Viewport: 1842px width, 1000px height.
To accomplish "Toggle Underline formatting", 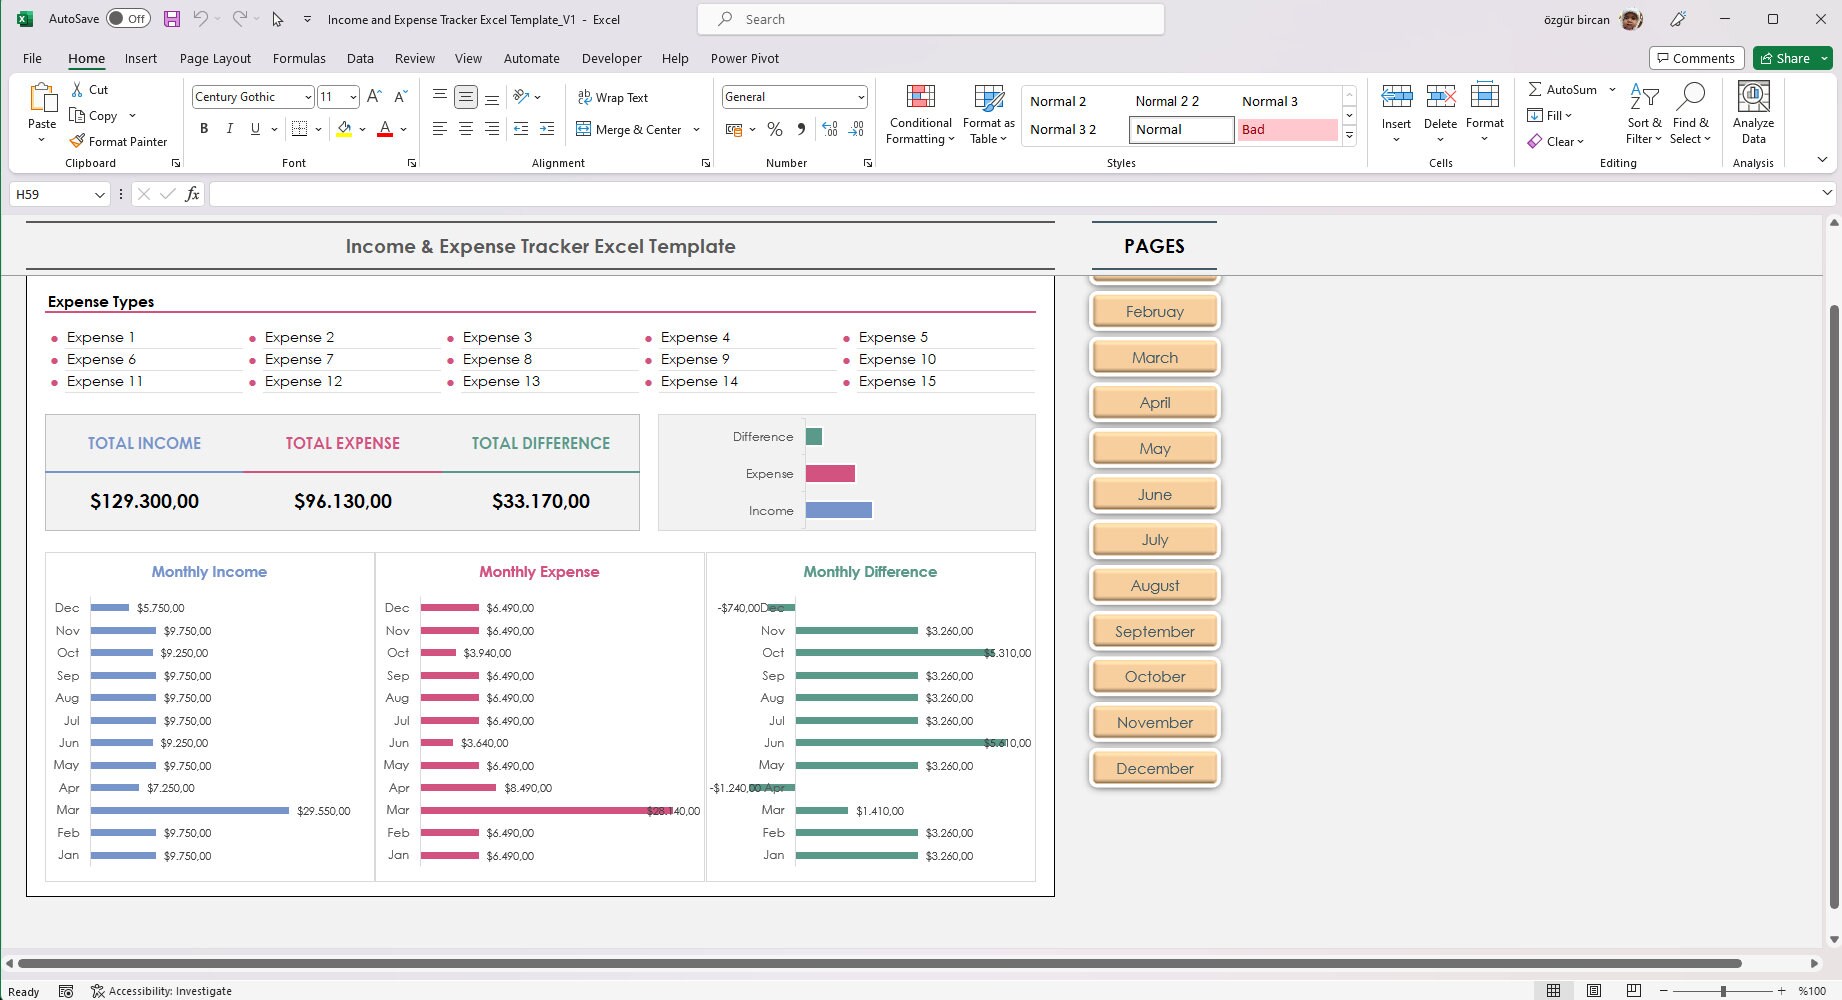I will [255, 129].
